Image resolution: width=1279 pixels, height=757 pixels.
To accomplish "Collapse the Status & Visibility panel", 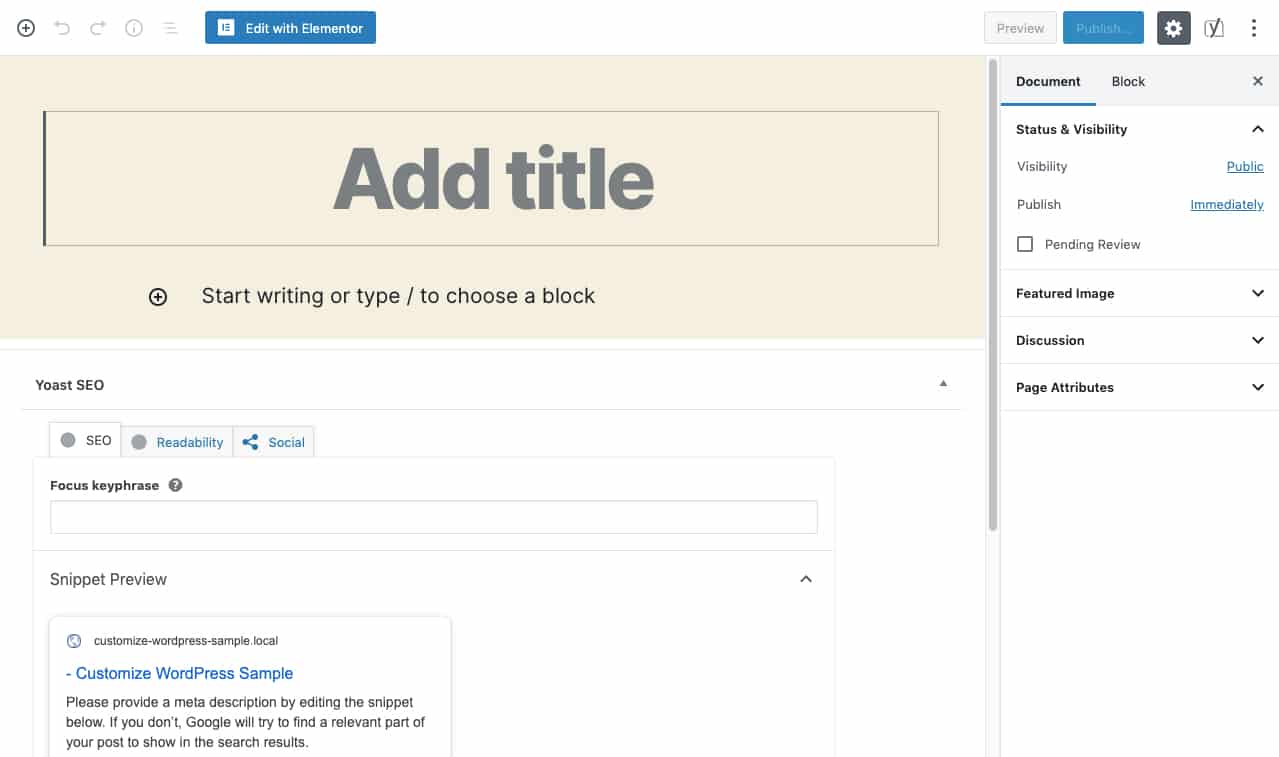I will click(x=1257, y=129).
